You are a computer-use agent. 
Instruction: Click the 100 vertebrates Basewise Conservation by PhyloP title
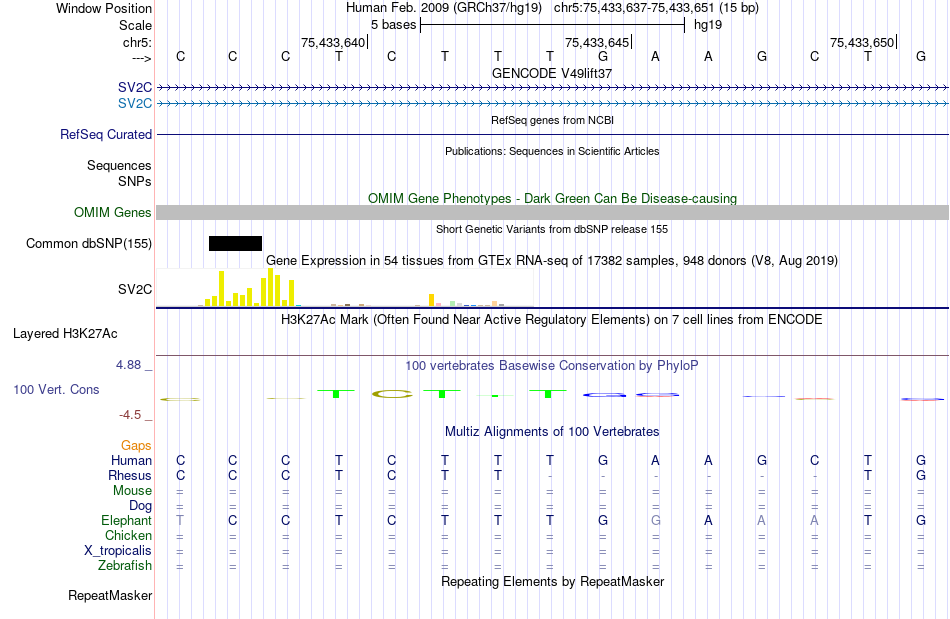pos(552,365)
